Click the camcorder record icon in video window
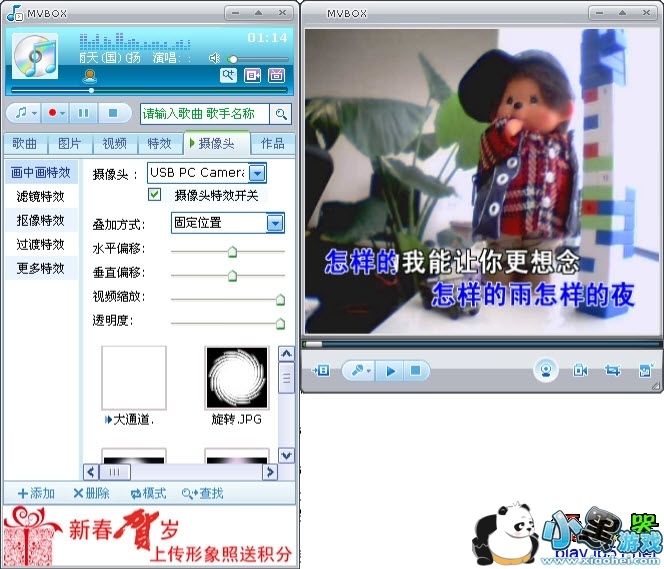 pyautogui.click(x=580, y=371)
